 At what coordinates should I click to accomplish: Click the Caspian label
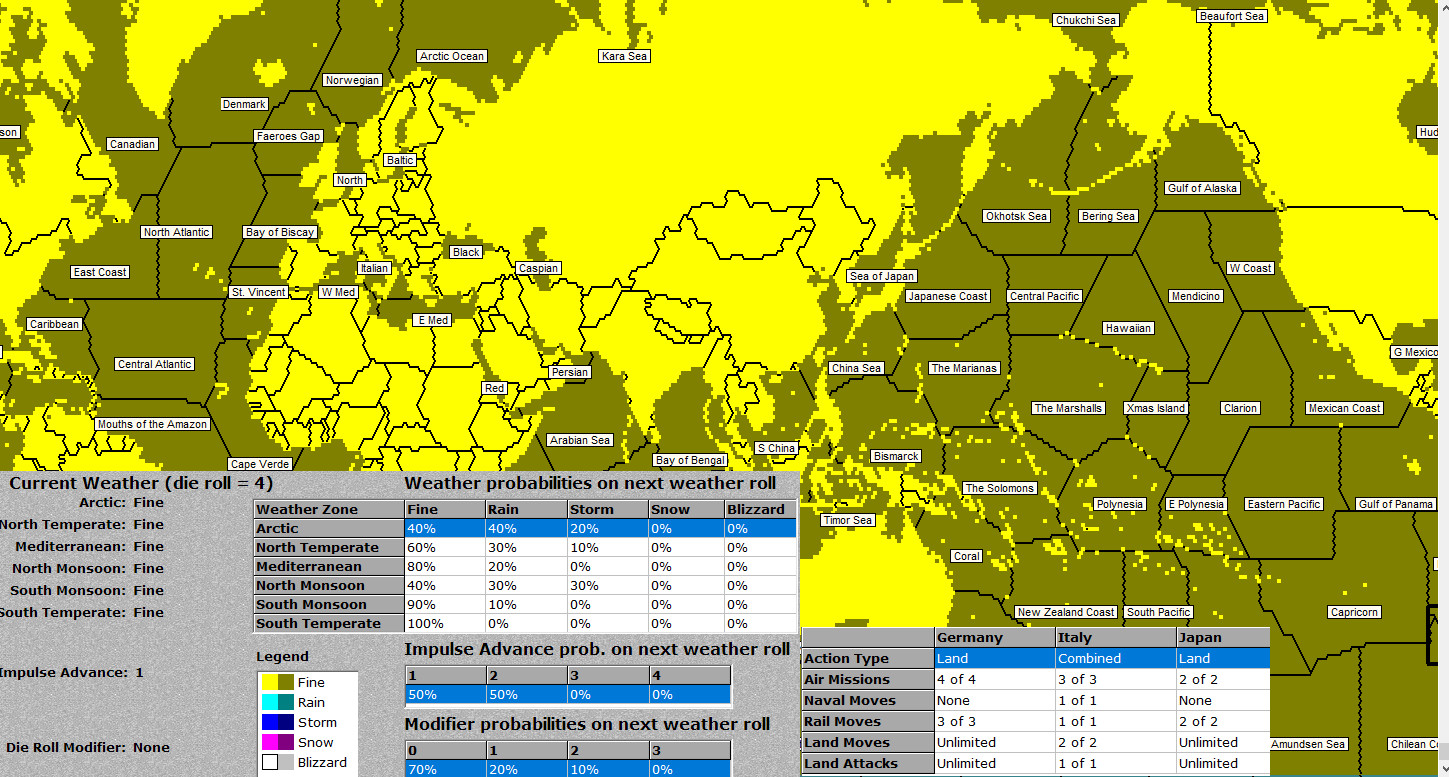pos(538,268)
